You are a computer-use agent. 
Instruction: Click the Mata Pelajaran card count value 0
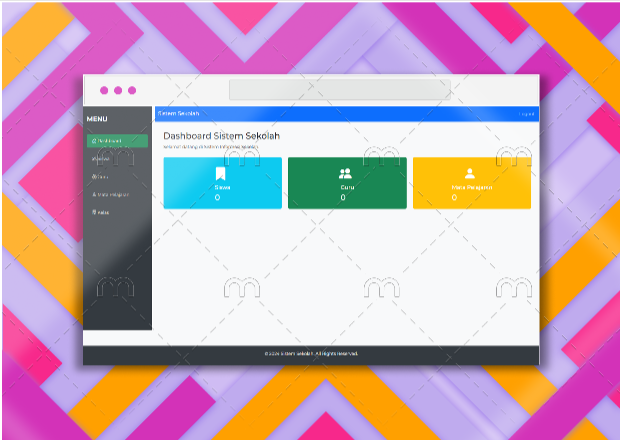454,197
